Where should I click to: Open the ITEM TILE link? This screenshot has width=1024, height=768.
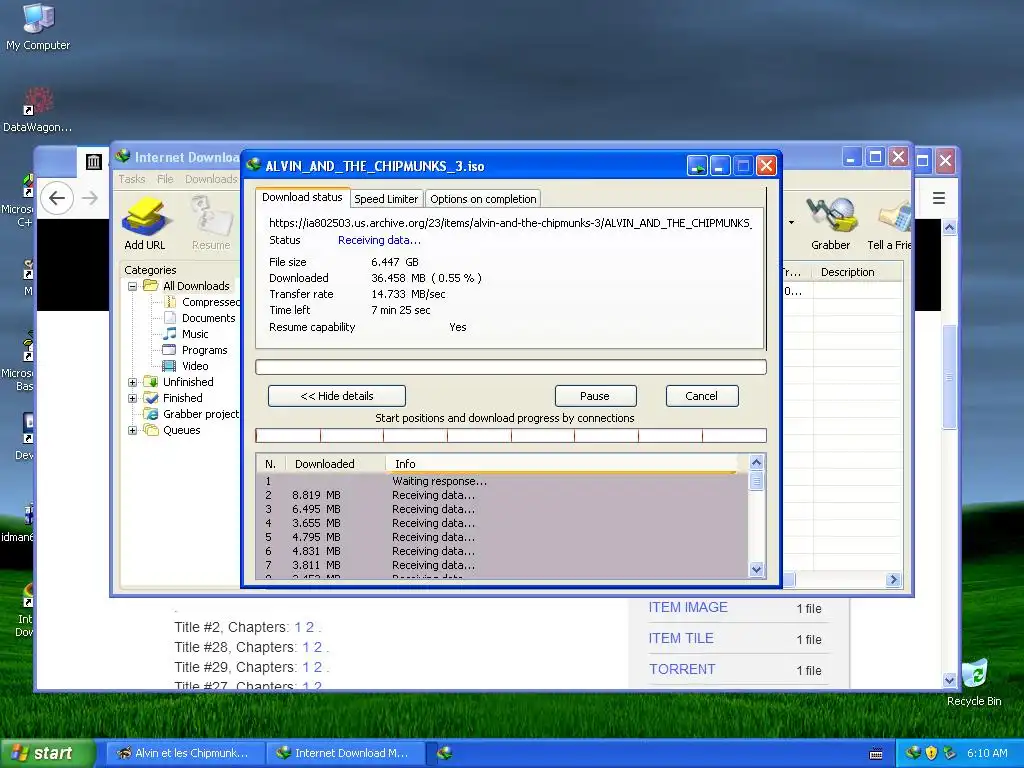[x=680, y=638]
